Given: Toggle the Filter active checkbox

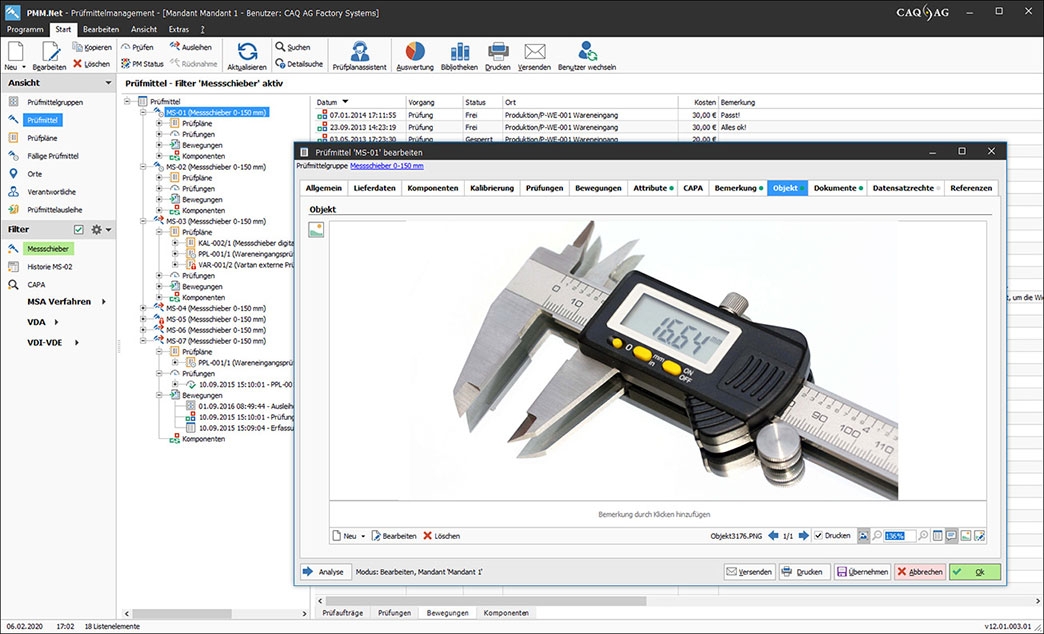Looking at the screenshot, I should pos(79,229).
